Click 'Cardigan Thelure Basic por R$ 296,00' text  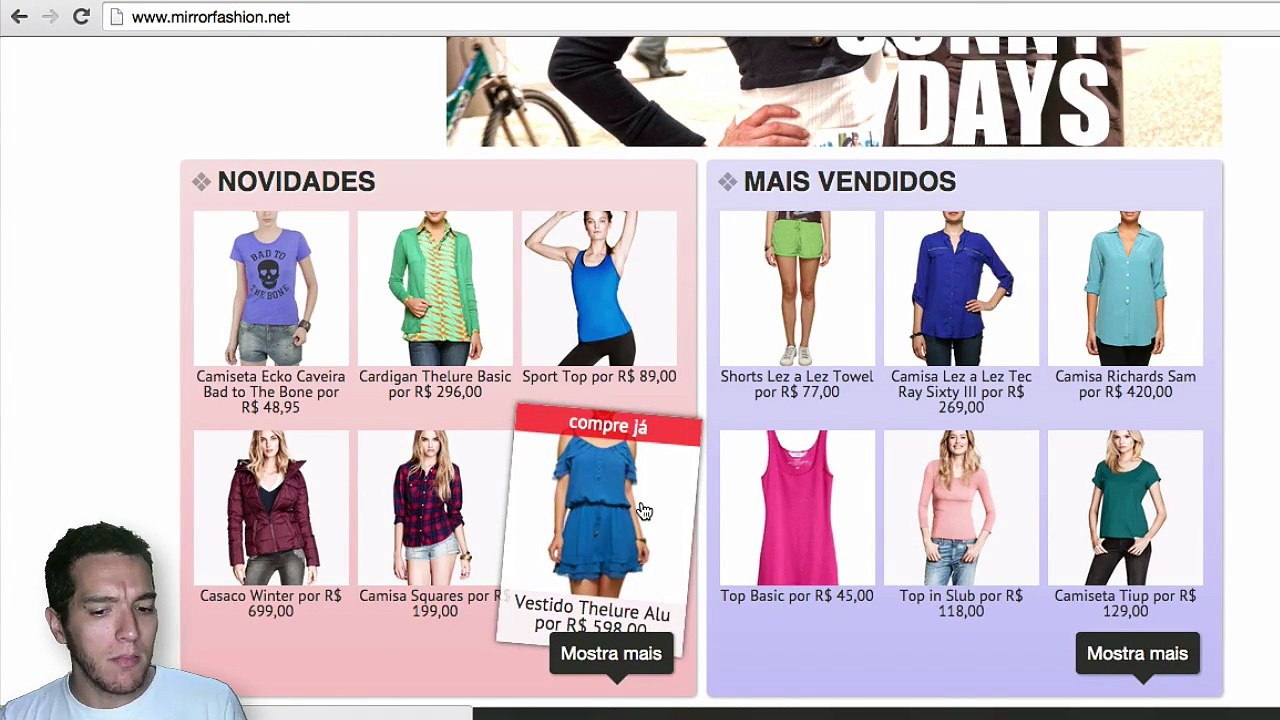pyautogui.click(x=435, y=384)
